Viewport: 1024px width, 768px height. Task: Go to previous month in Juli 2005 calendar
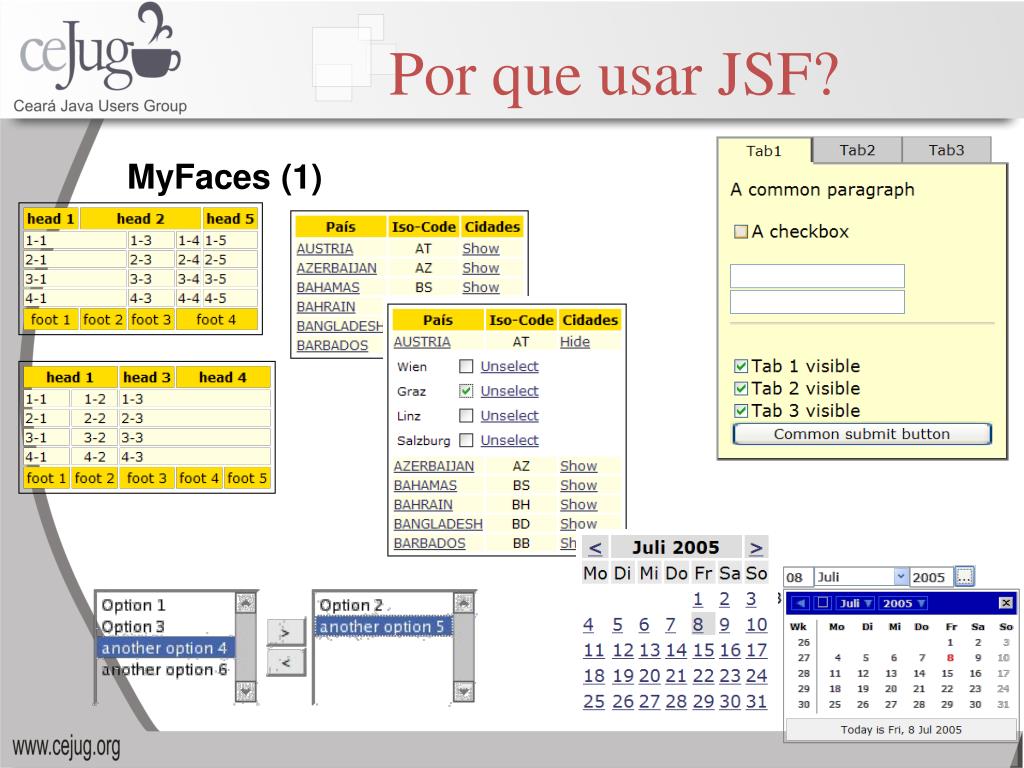595,547
